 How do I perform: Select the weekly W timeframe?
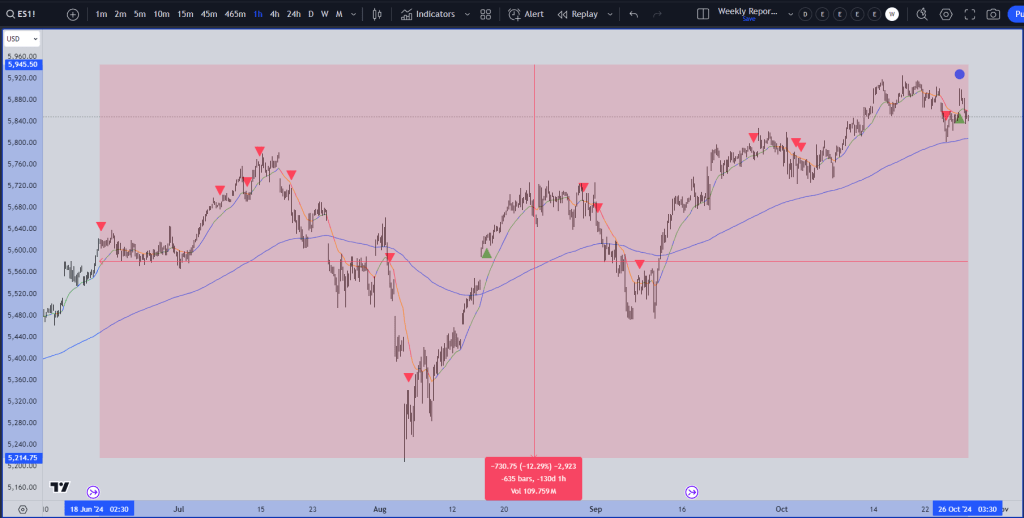click(x=324, y=14)
